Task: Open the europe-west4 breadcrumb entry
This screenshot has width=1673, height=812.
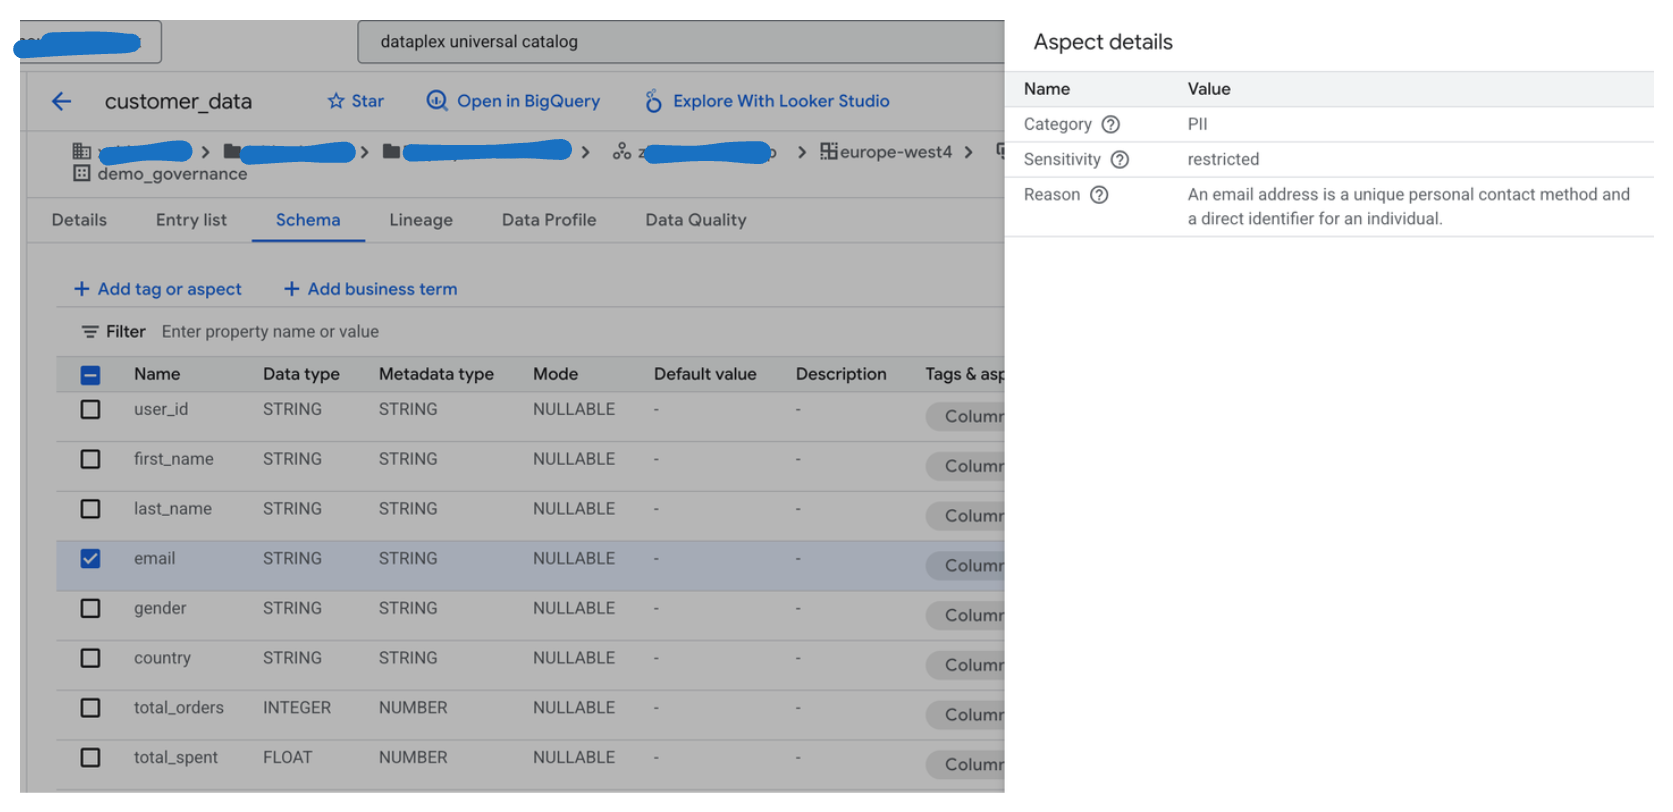Action: click(895, 152)
